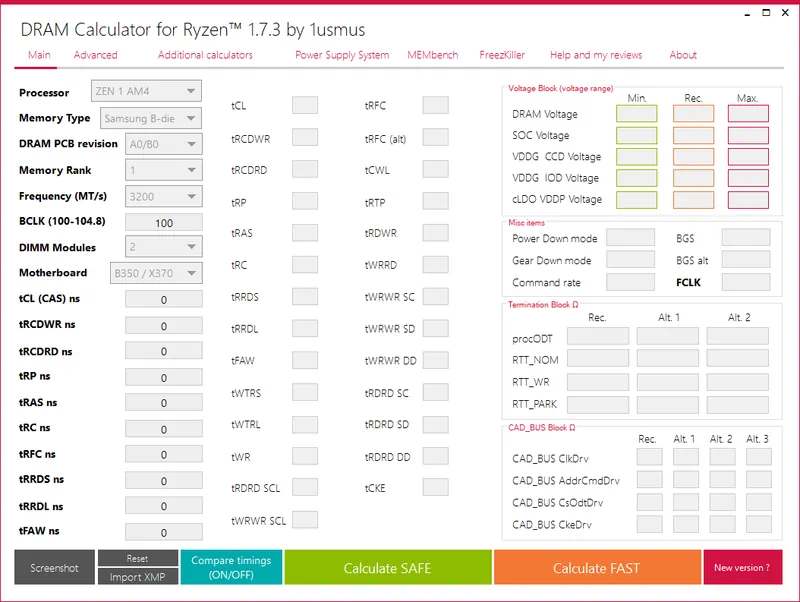800x602 pixels.
Task: Toggle Compare timings (ON/OFF)
Action: (231, 567)
